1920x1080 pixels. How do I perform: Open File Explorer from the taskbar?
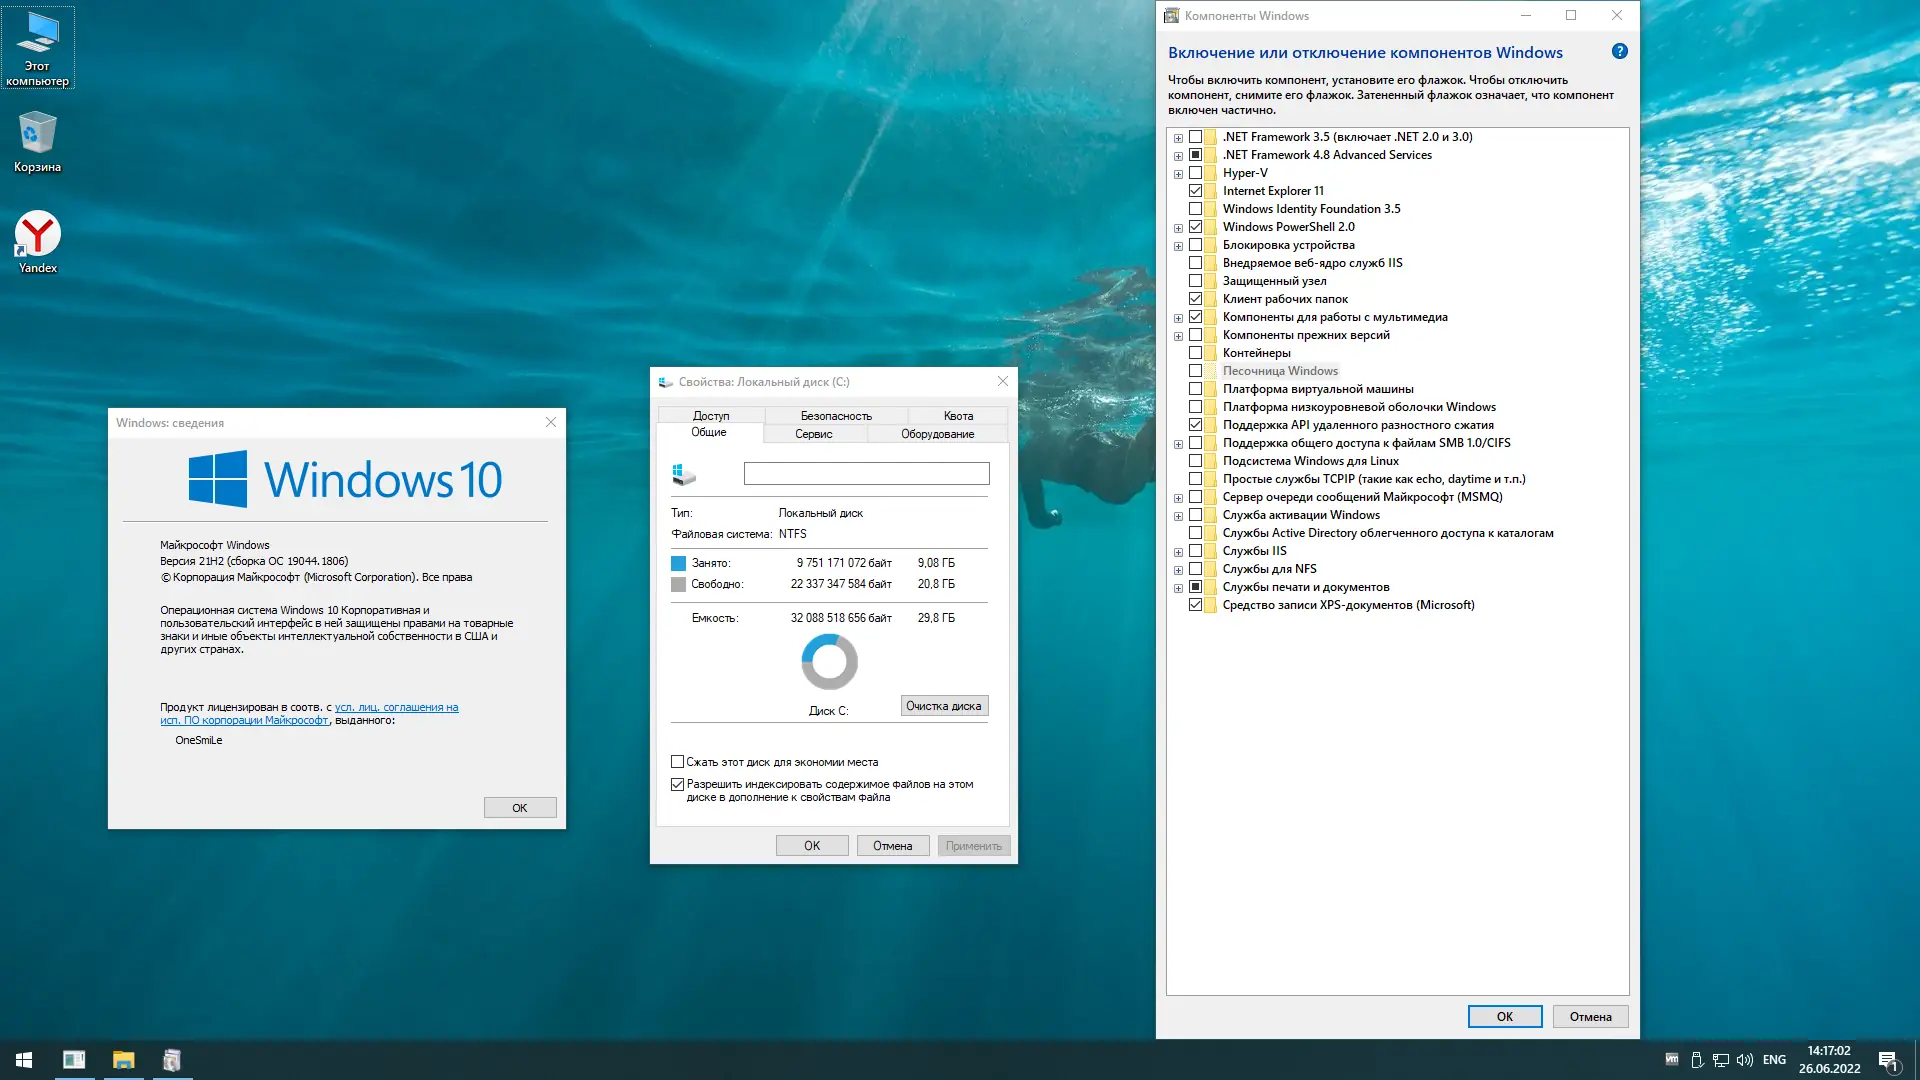click(x=123, y=1060)
